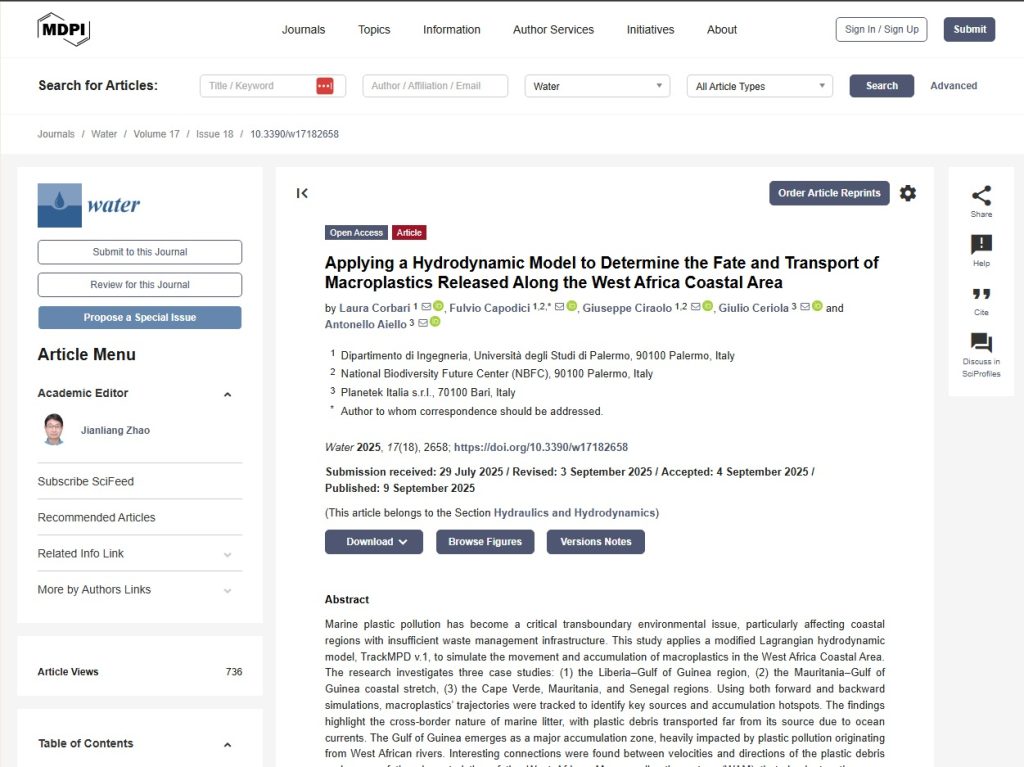
Task: Click the Browse Figures button
Action: click(x=485, y=541)
